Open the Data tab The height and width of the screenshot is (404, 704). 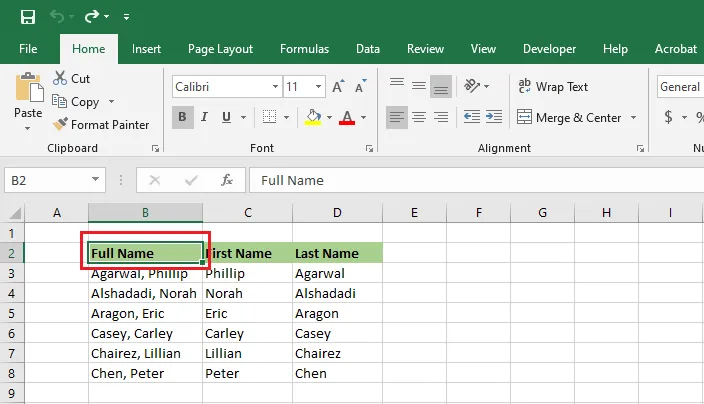tap(368, 48)
